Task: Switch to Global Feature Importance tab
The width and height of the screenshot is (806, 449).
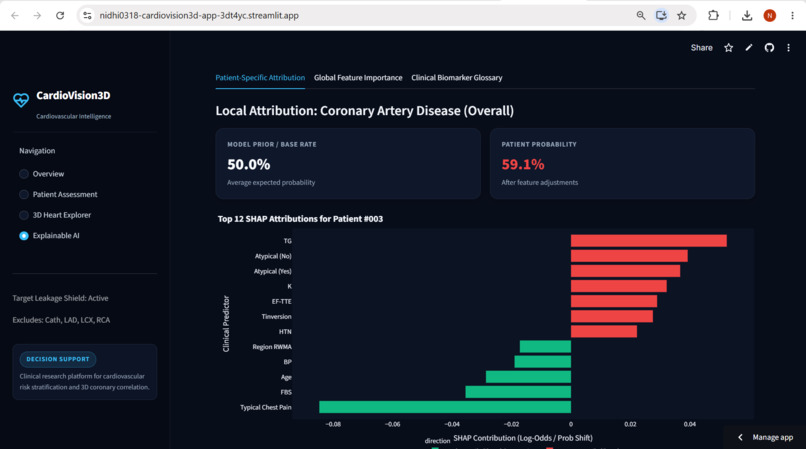Action: point(358,78)
